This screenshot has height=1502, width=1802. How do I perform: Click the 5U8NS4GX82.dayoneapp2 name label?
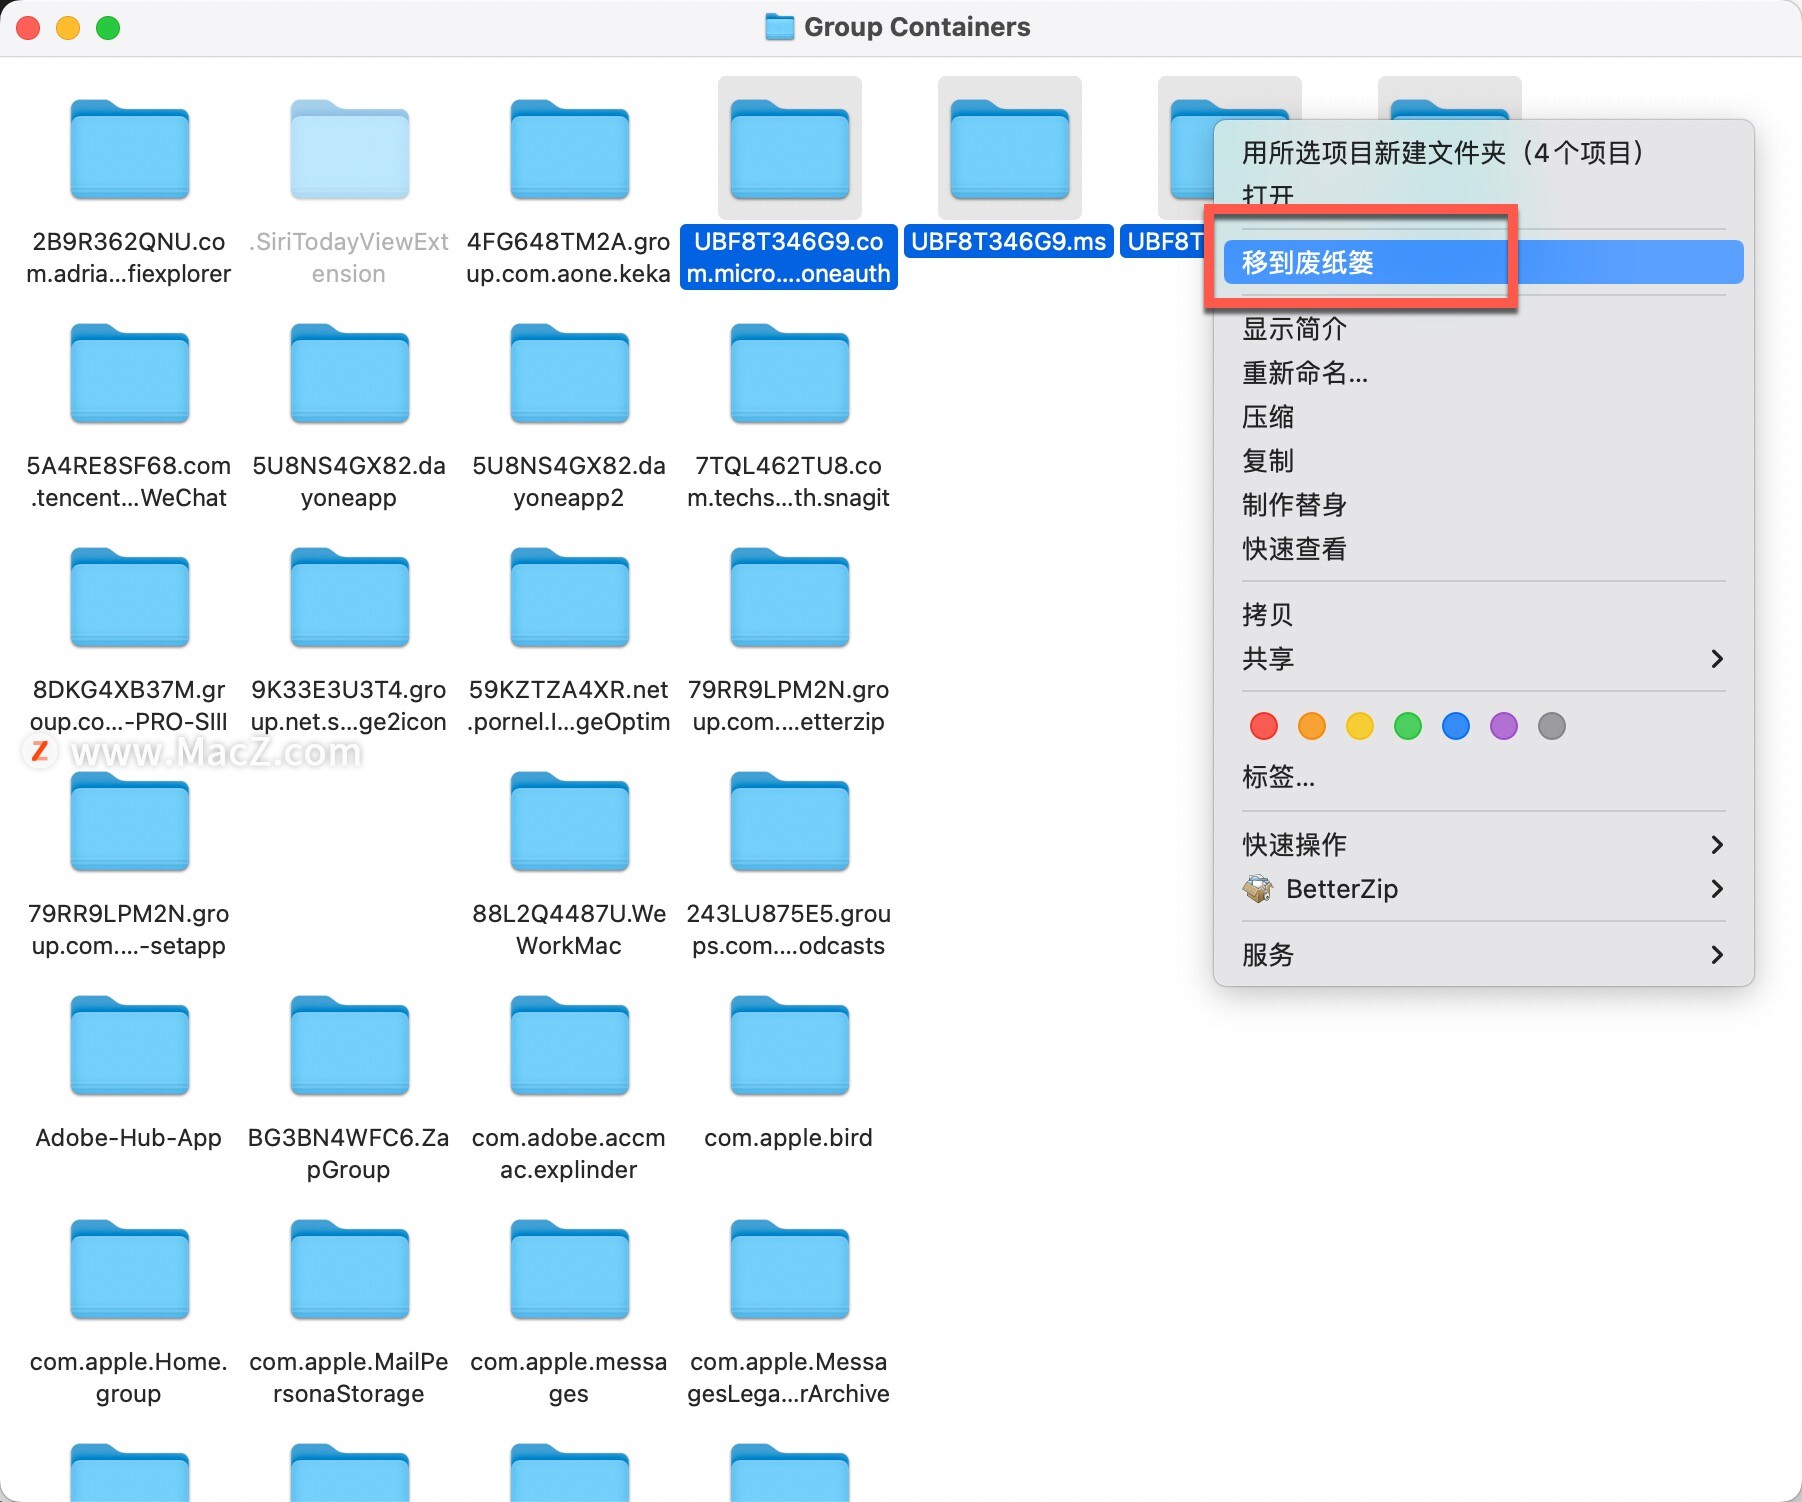tap(569, 481)
